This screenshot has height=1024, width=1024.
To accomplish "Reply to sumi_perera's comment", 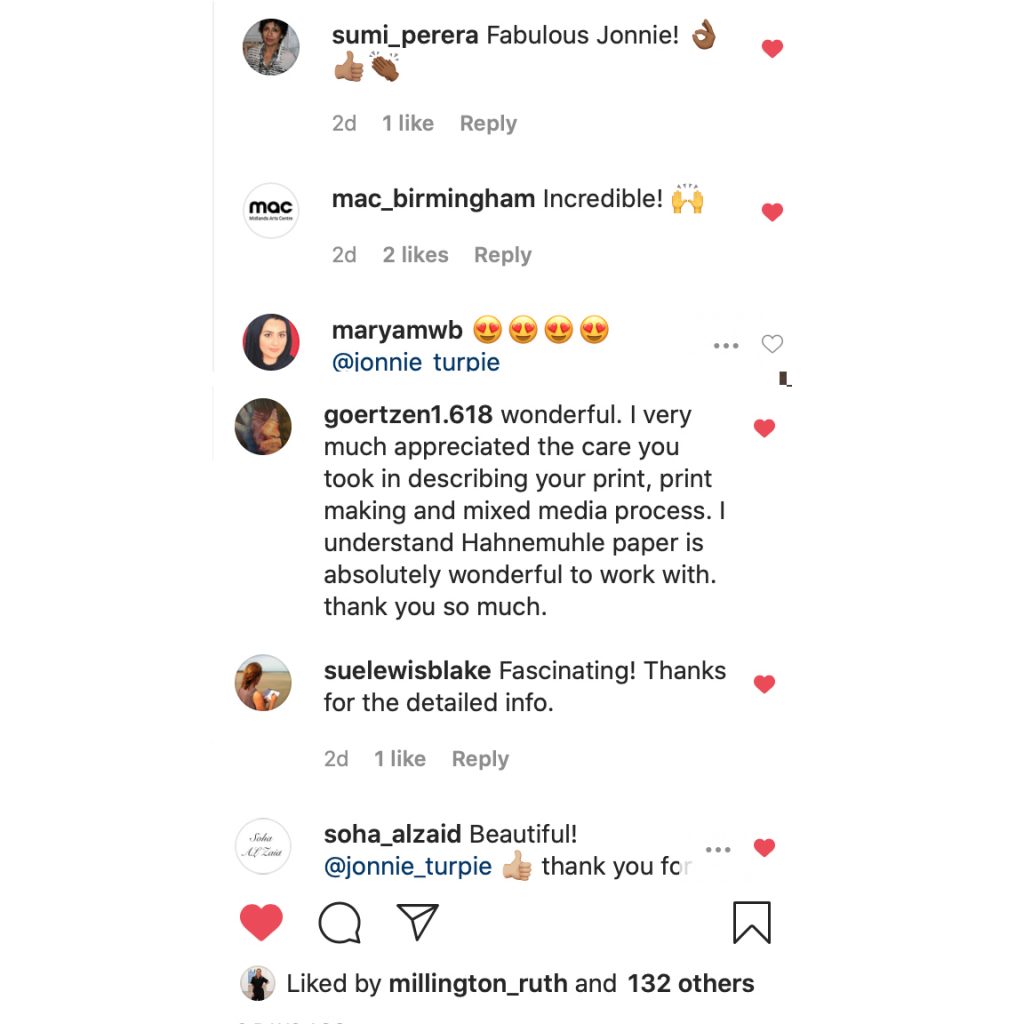I will click(x=488, y=123).
